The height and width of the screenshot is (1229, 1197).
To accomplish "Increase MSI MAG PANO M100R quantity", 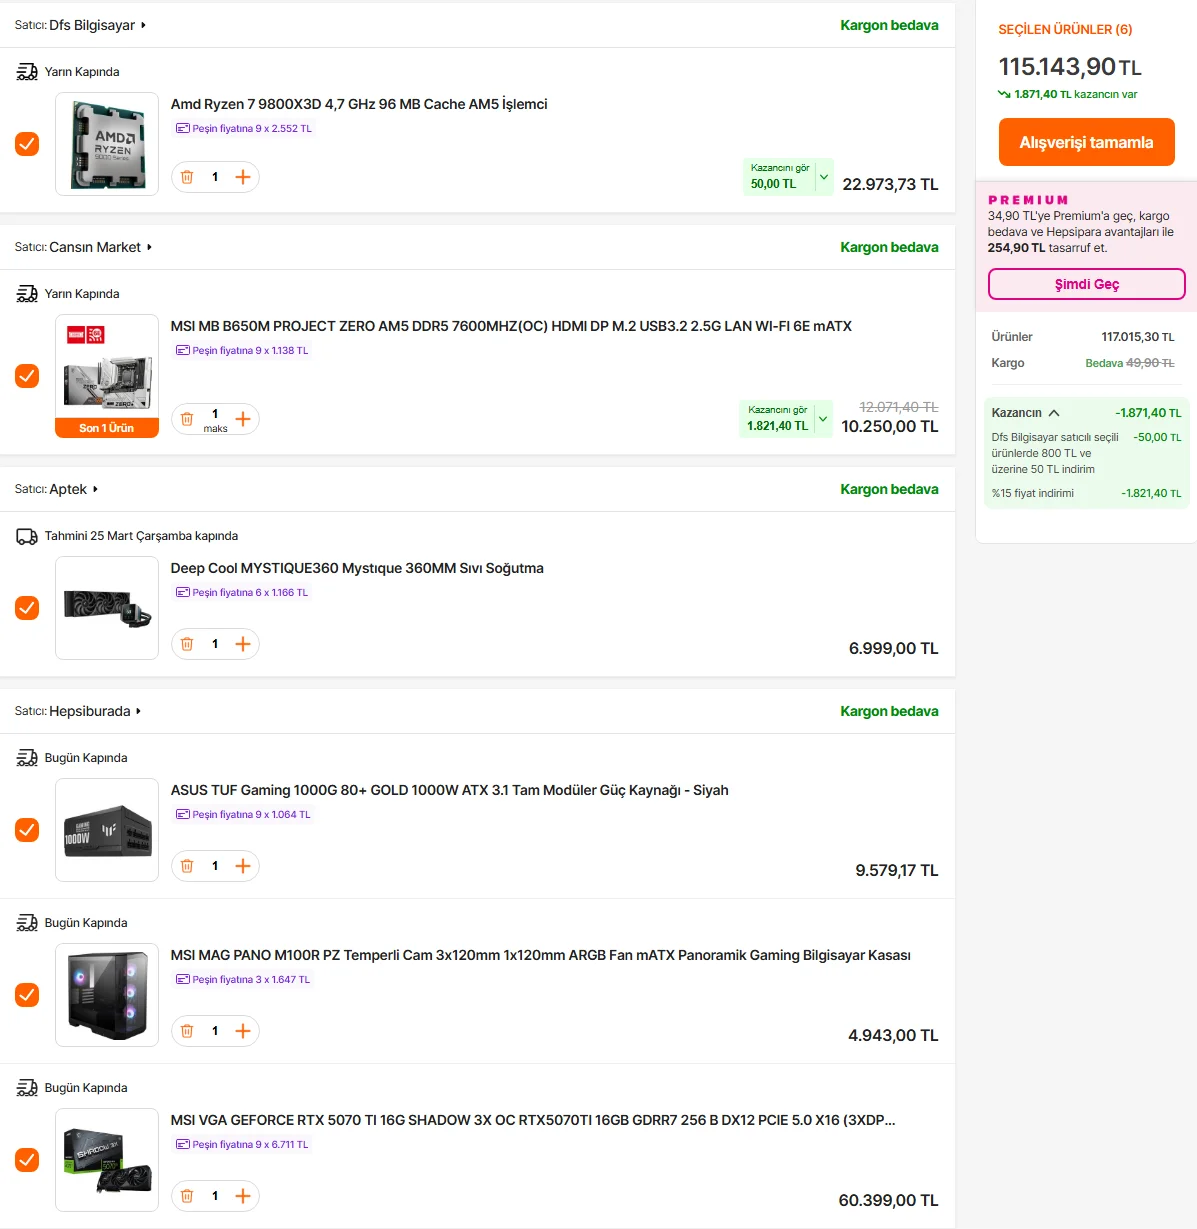I will click(x=243, y=1031).
